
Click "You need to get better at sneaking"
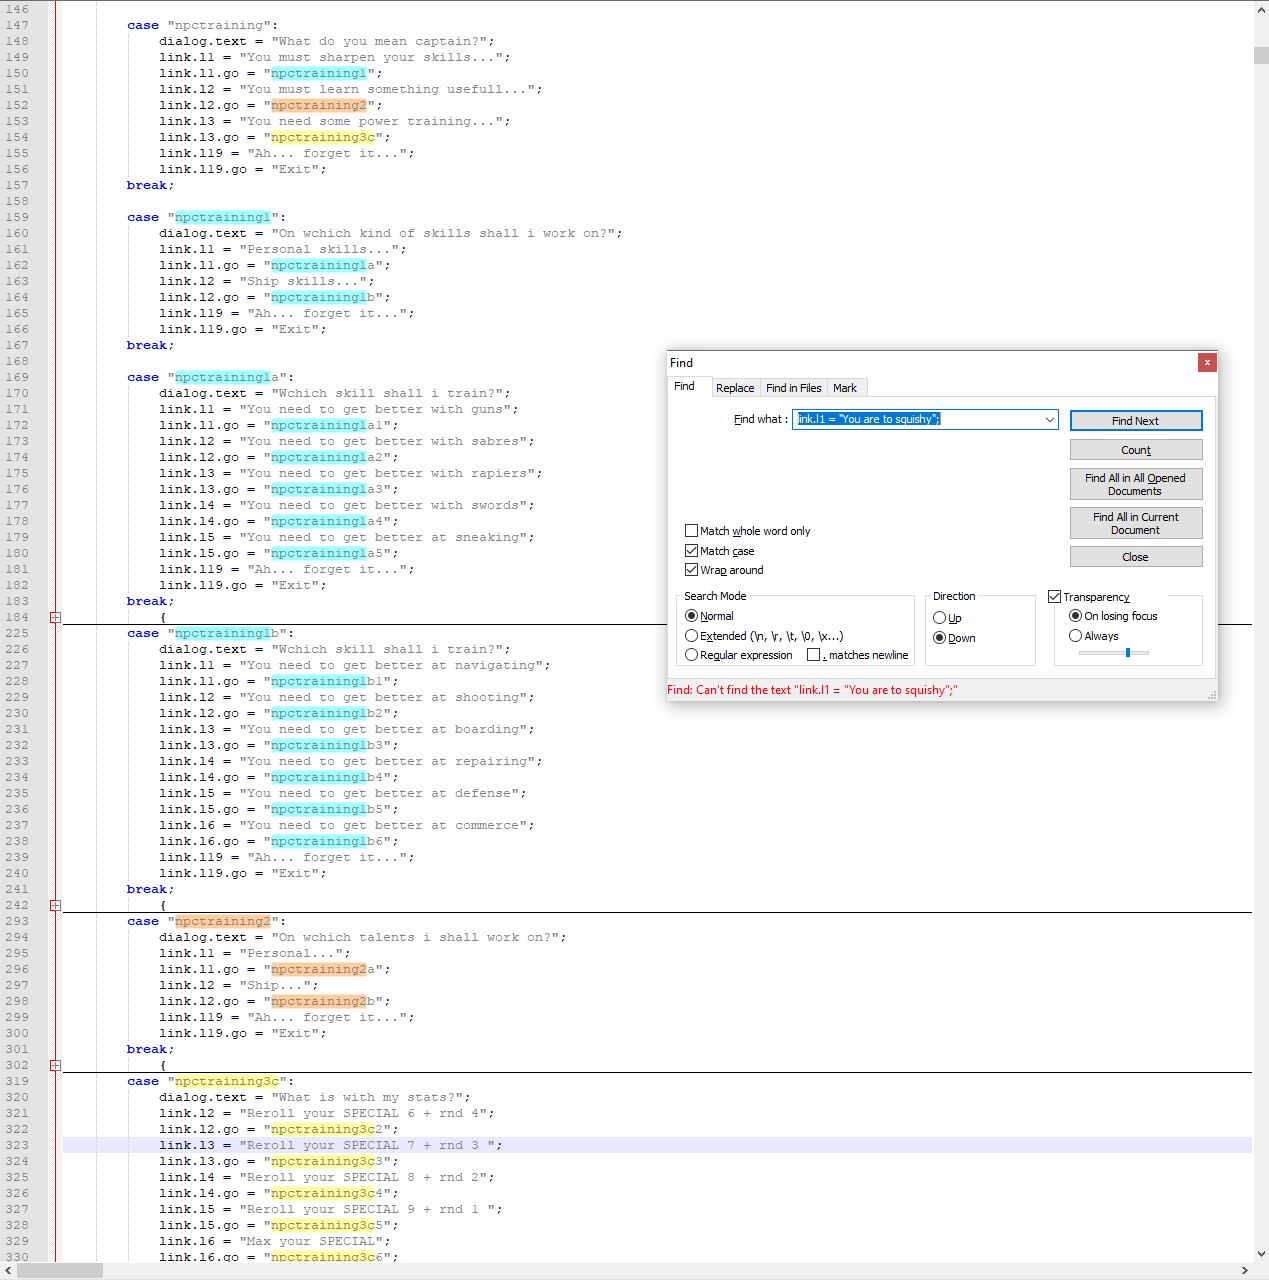click(386, 537)
